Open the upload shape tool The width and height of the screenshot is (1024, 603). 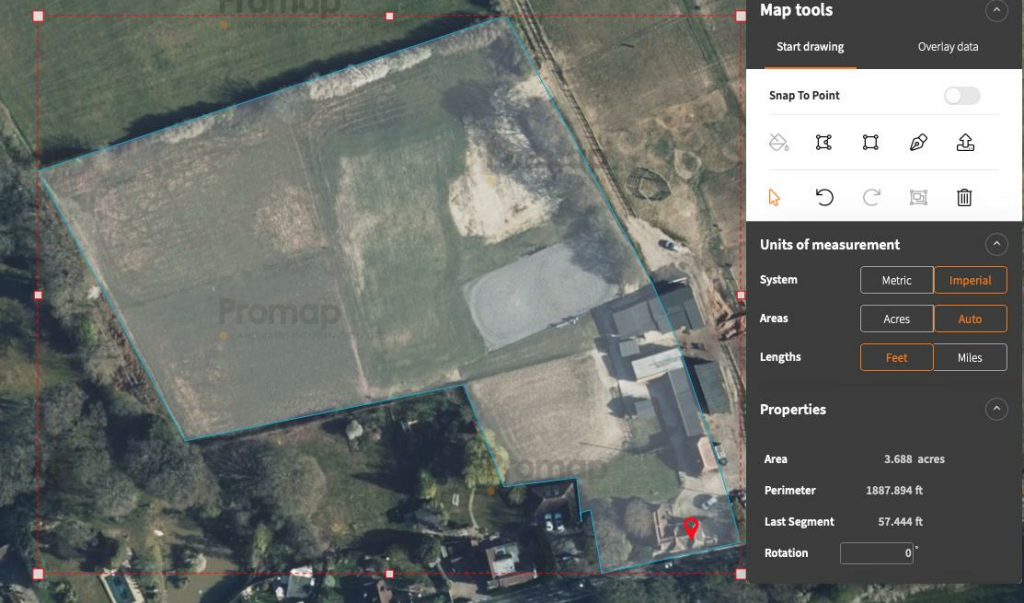click(x=965, y=142)
